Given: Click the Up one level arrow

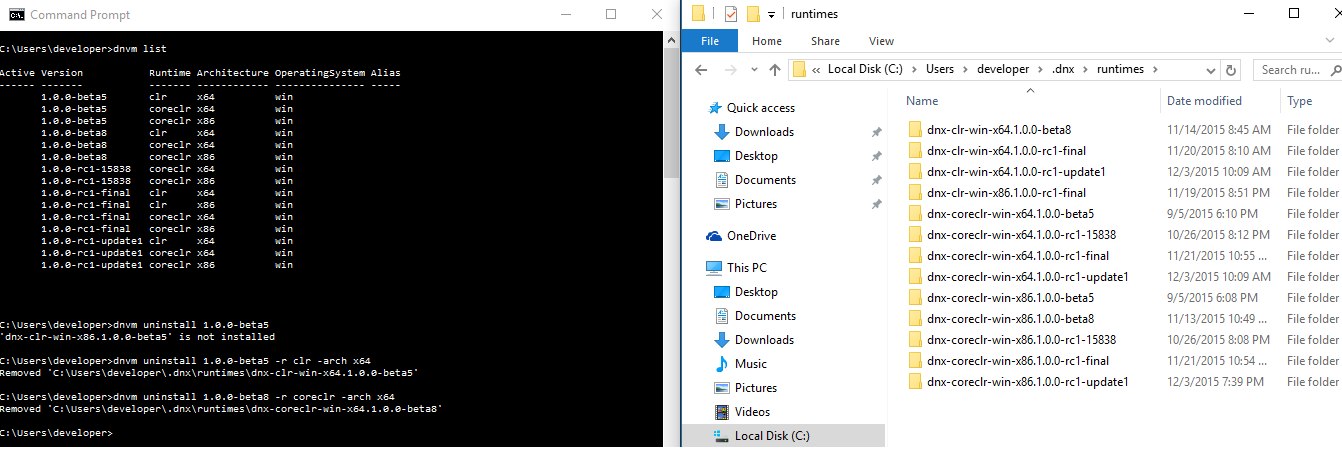Looking at the screenshot, I should 775,70.
